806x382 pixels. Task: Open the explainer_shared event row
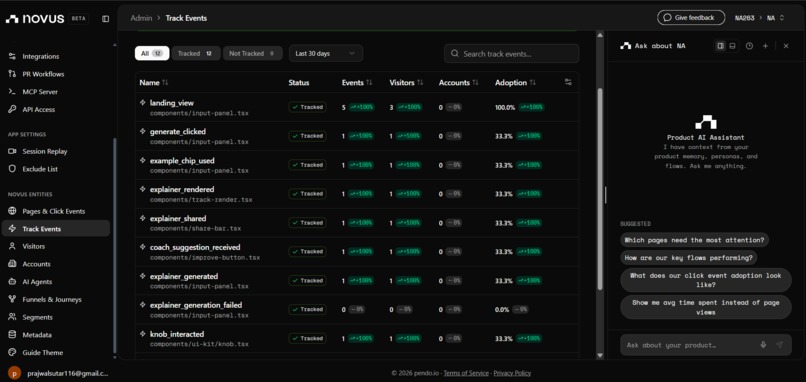[356, 223]
